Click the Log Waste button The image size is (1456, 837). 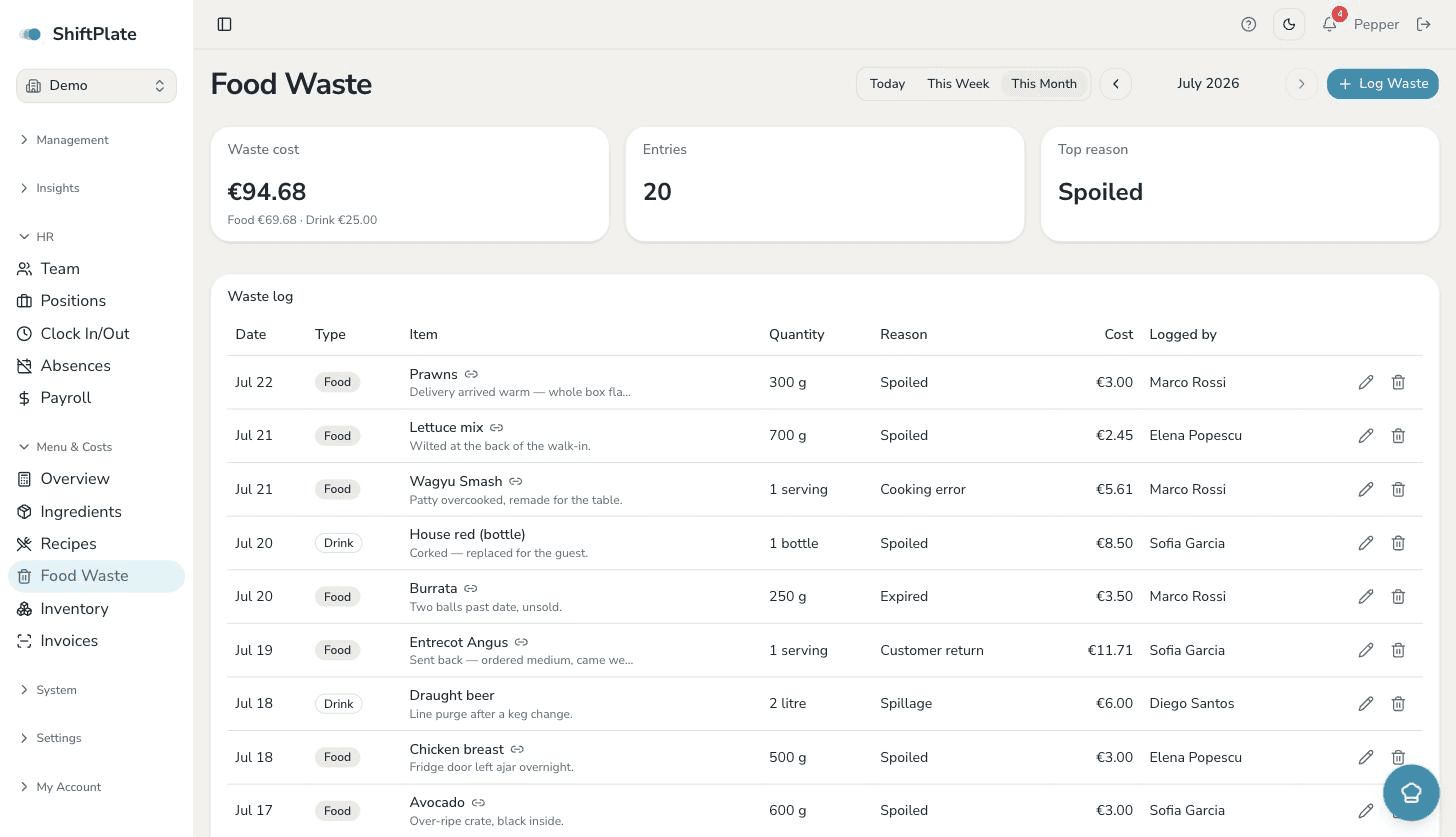coord(1383,84)
